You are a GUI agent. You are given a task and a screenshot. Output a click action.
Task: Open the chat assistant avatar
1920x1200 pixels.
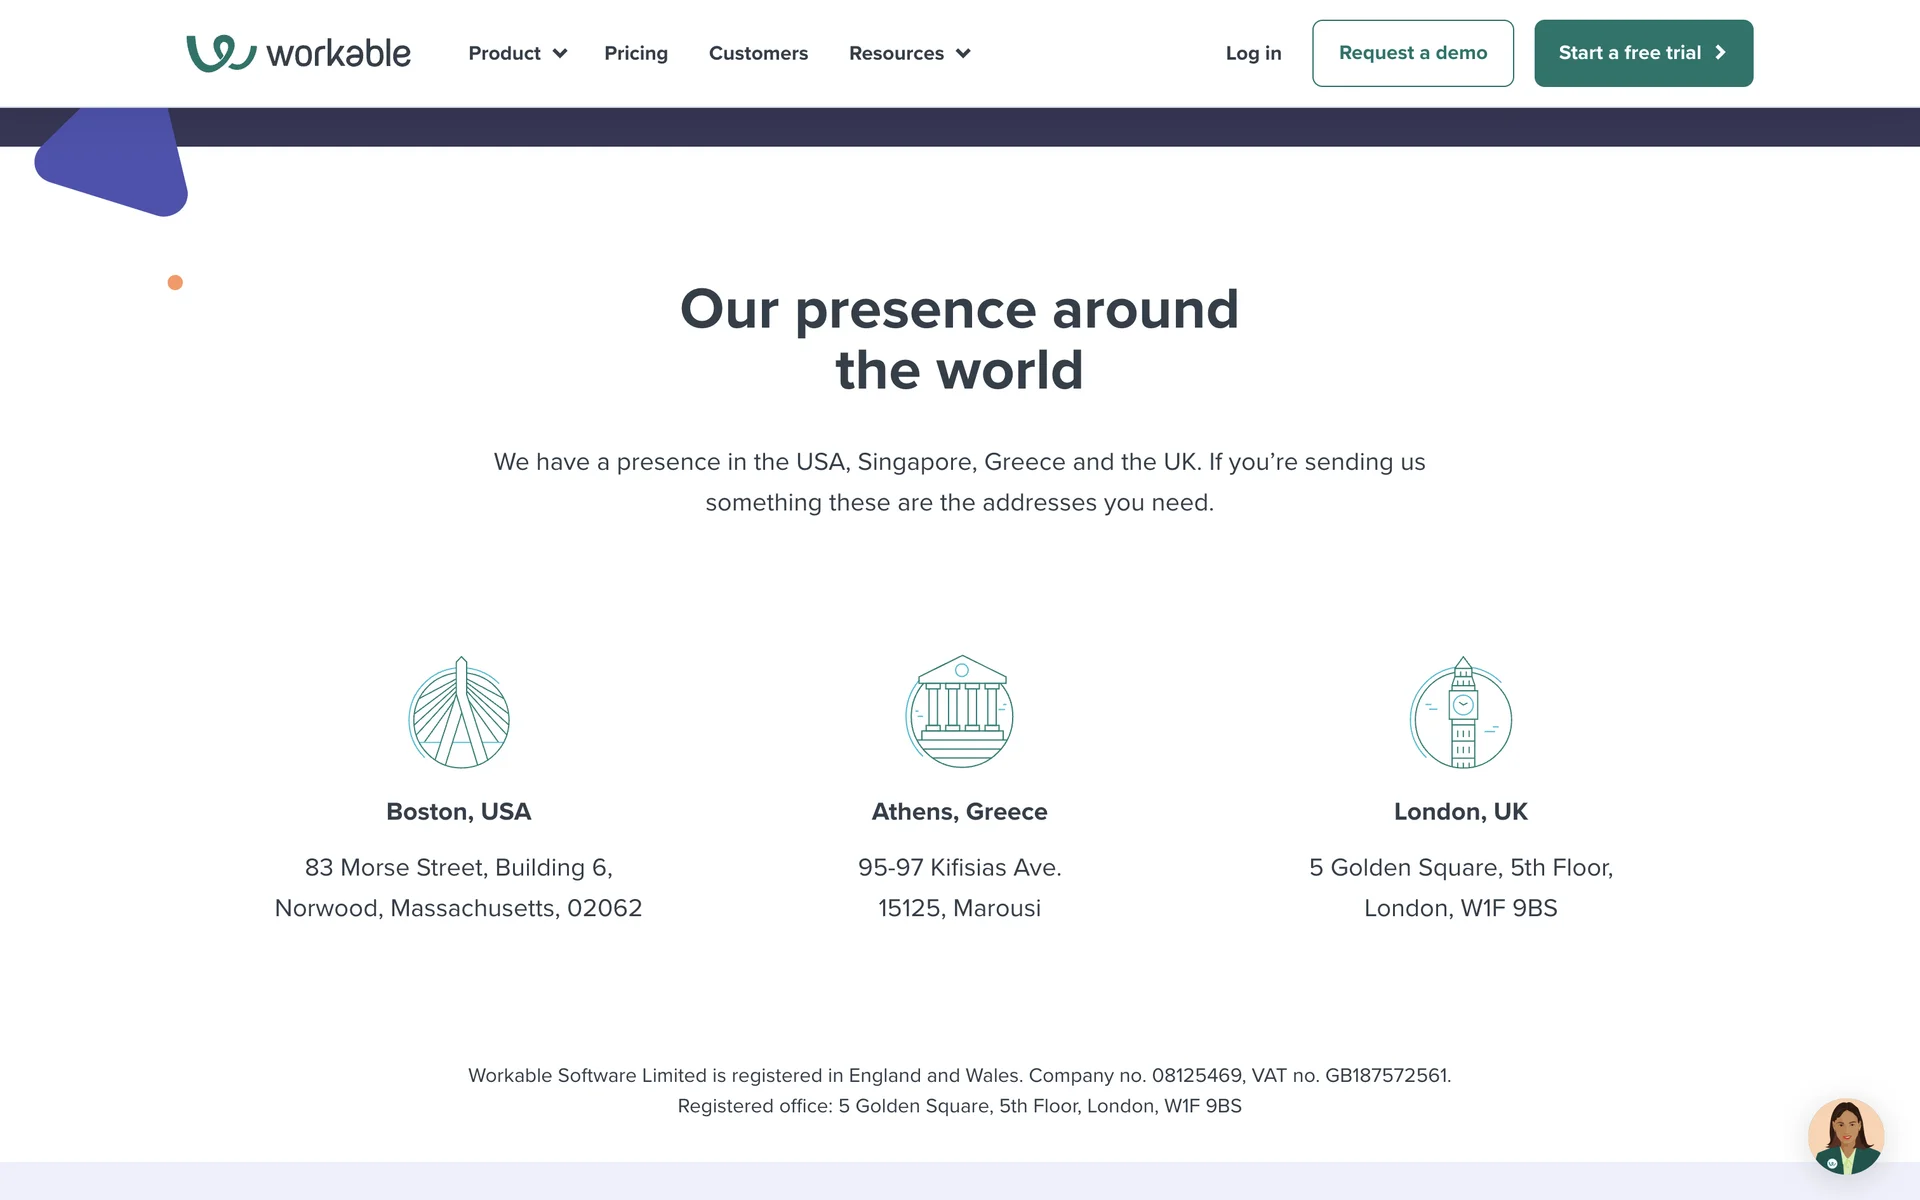[1845, 1136]
